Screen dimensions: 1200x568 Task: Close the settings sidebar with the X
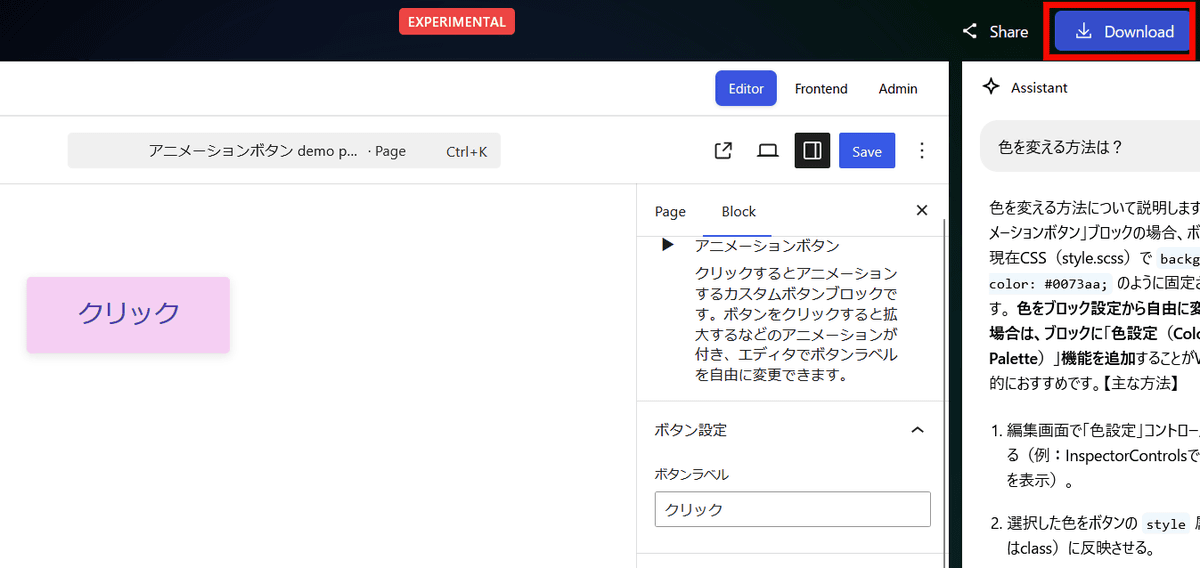click(922, 211)
